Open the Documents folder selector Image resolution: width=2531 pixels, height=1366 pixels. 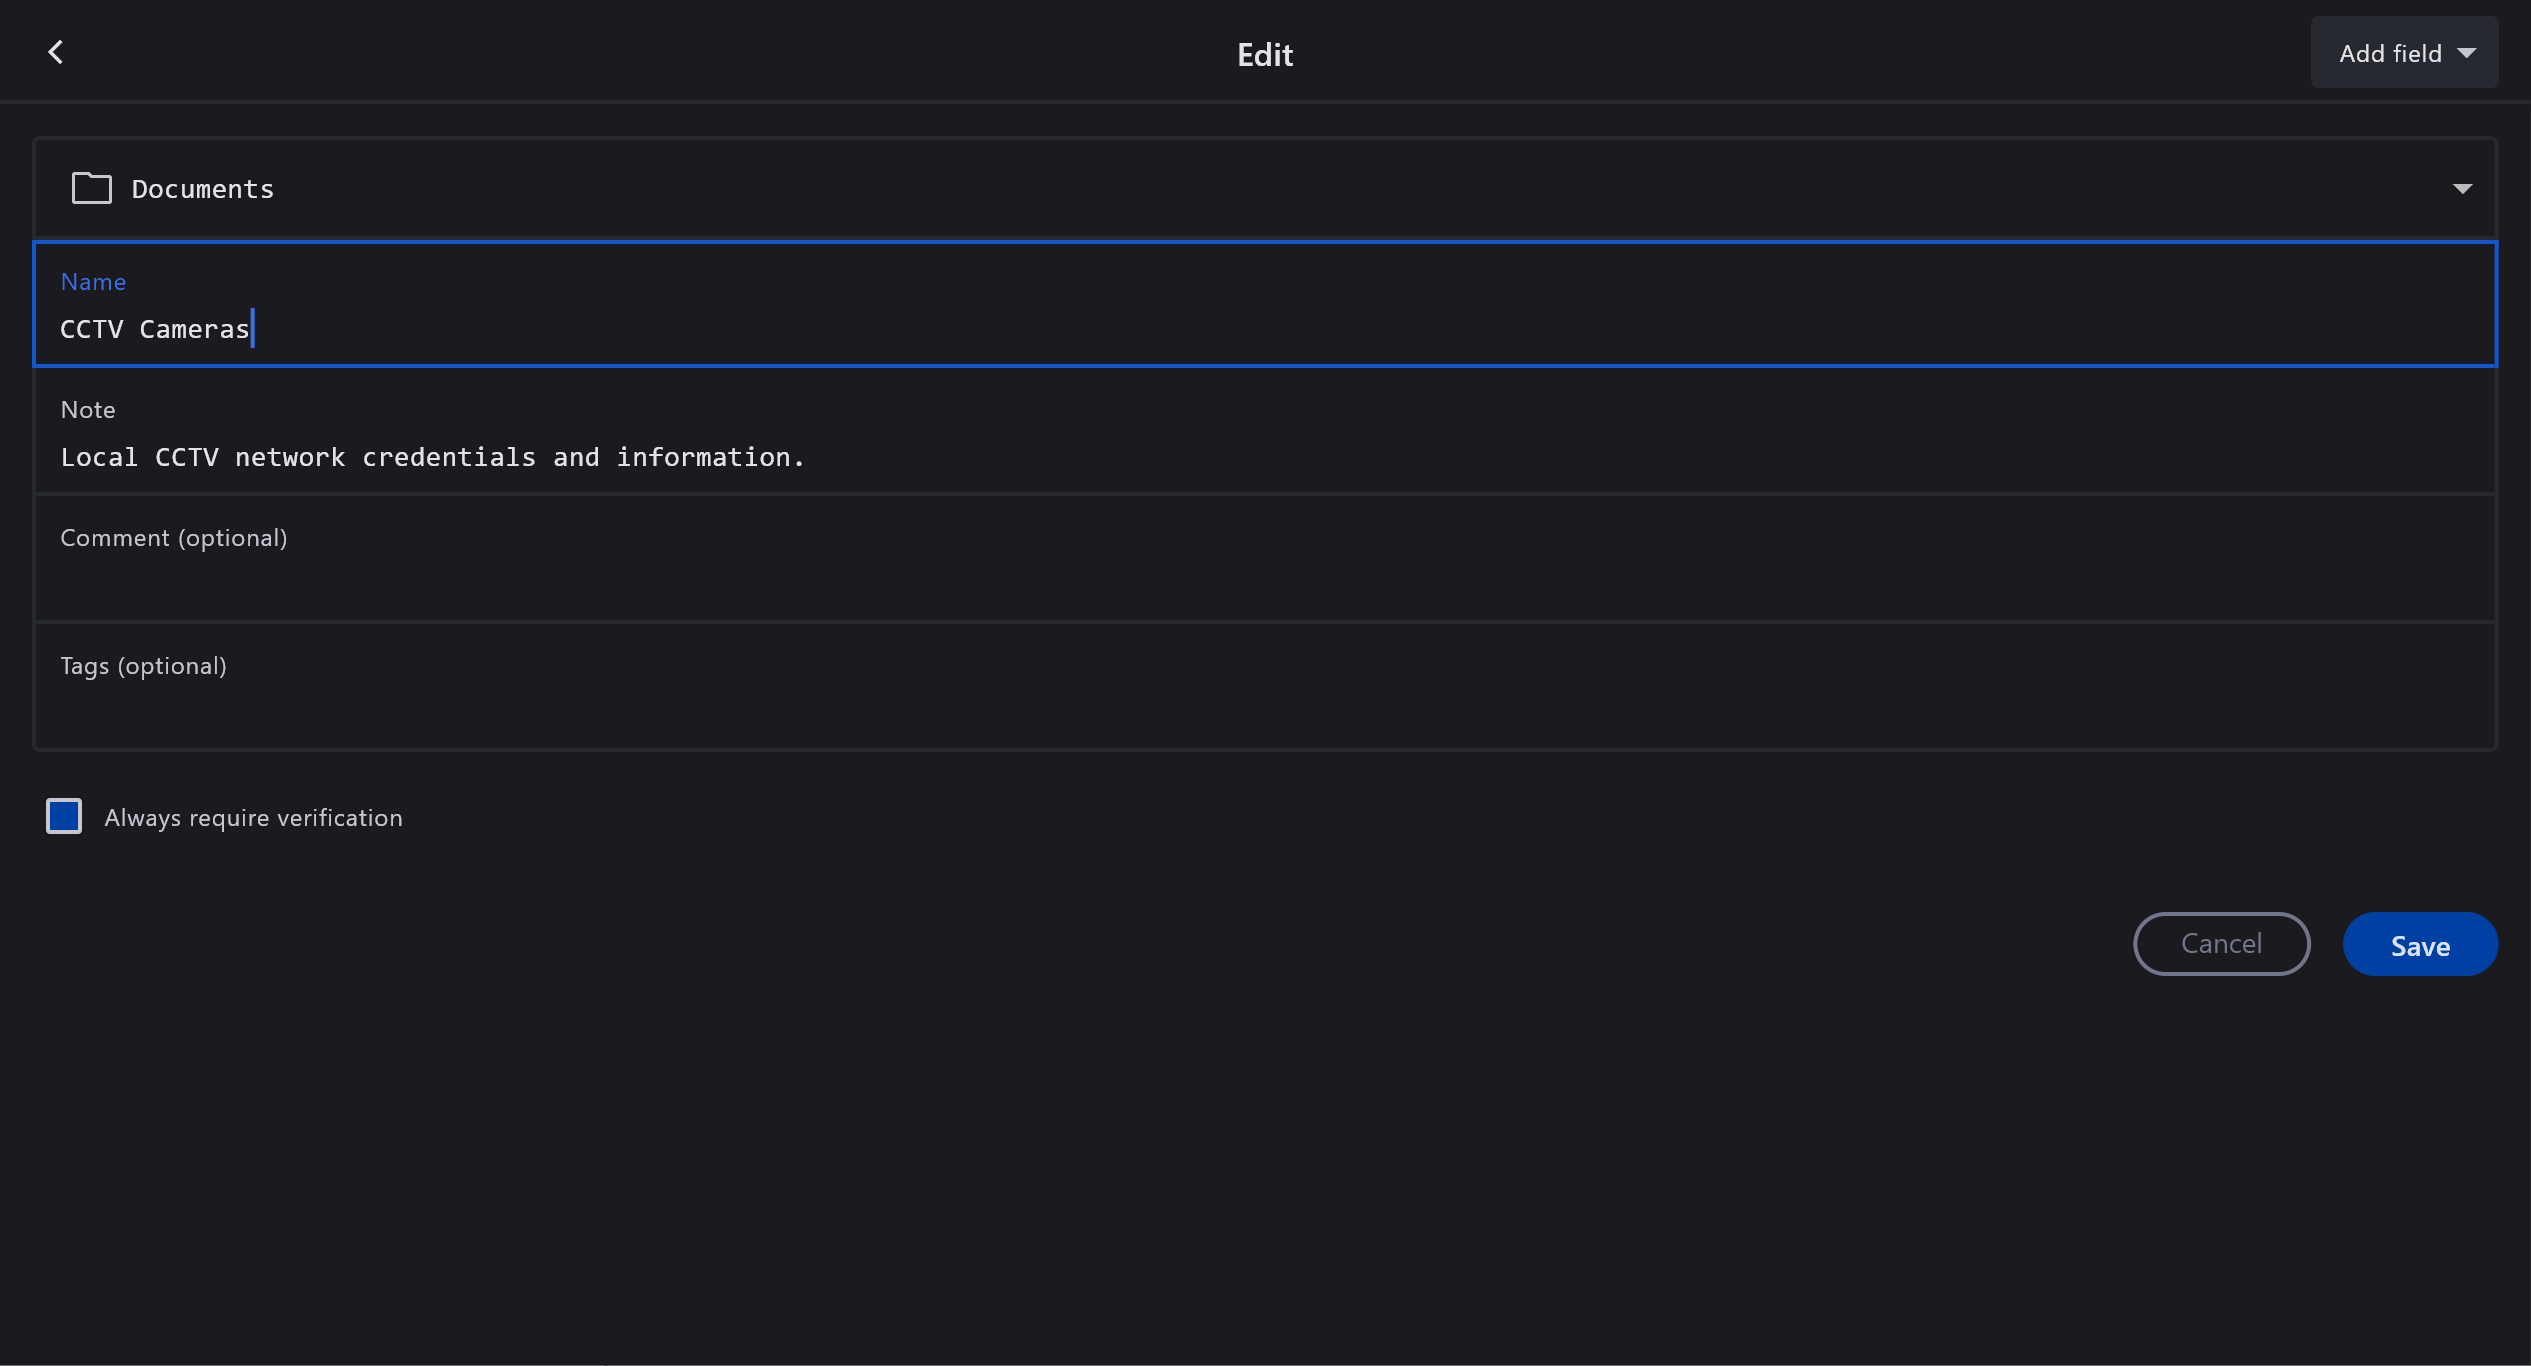(x=1264, y=188)
